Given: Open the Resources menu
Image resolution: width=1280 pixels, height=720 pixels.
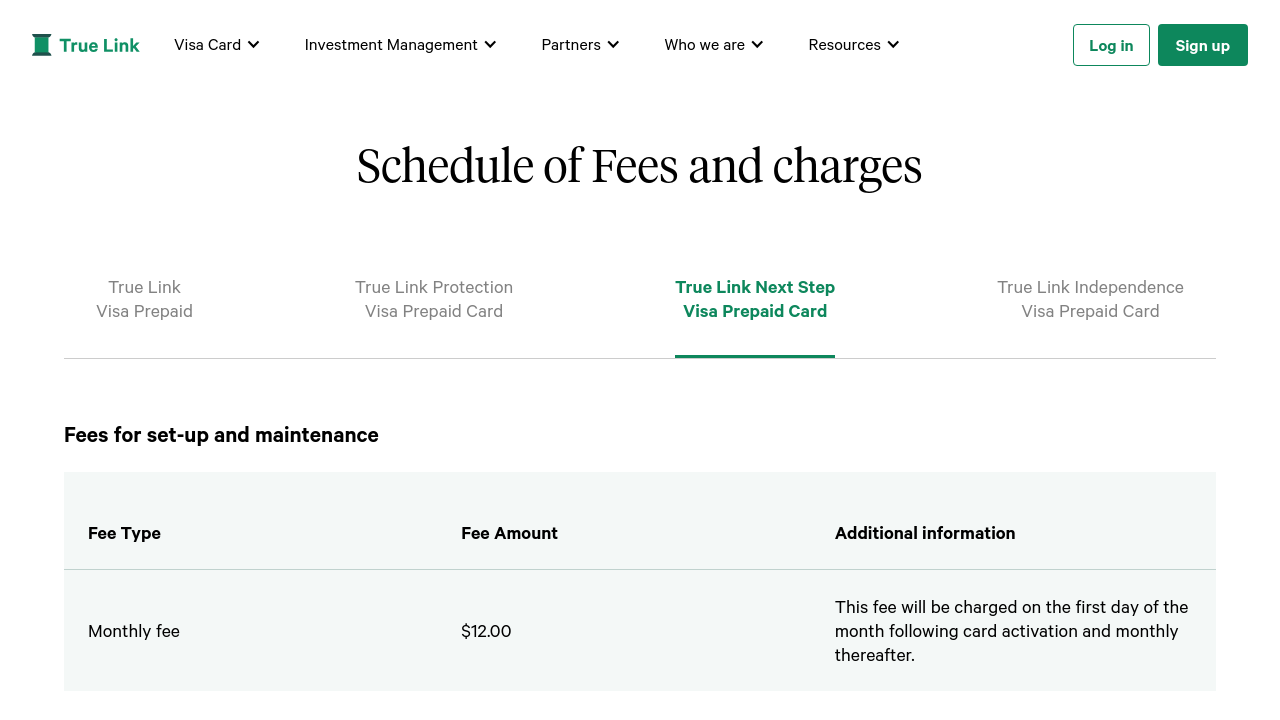Looking at the screenshot, I should coord(844,45).
